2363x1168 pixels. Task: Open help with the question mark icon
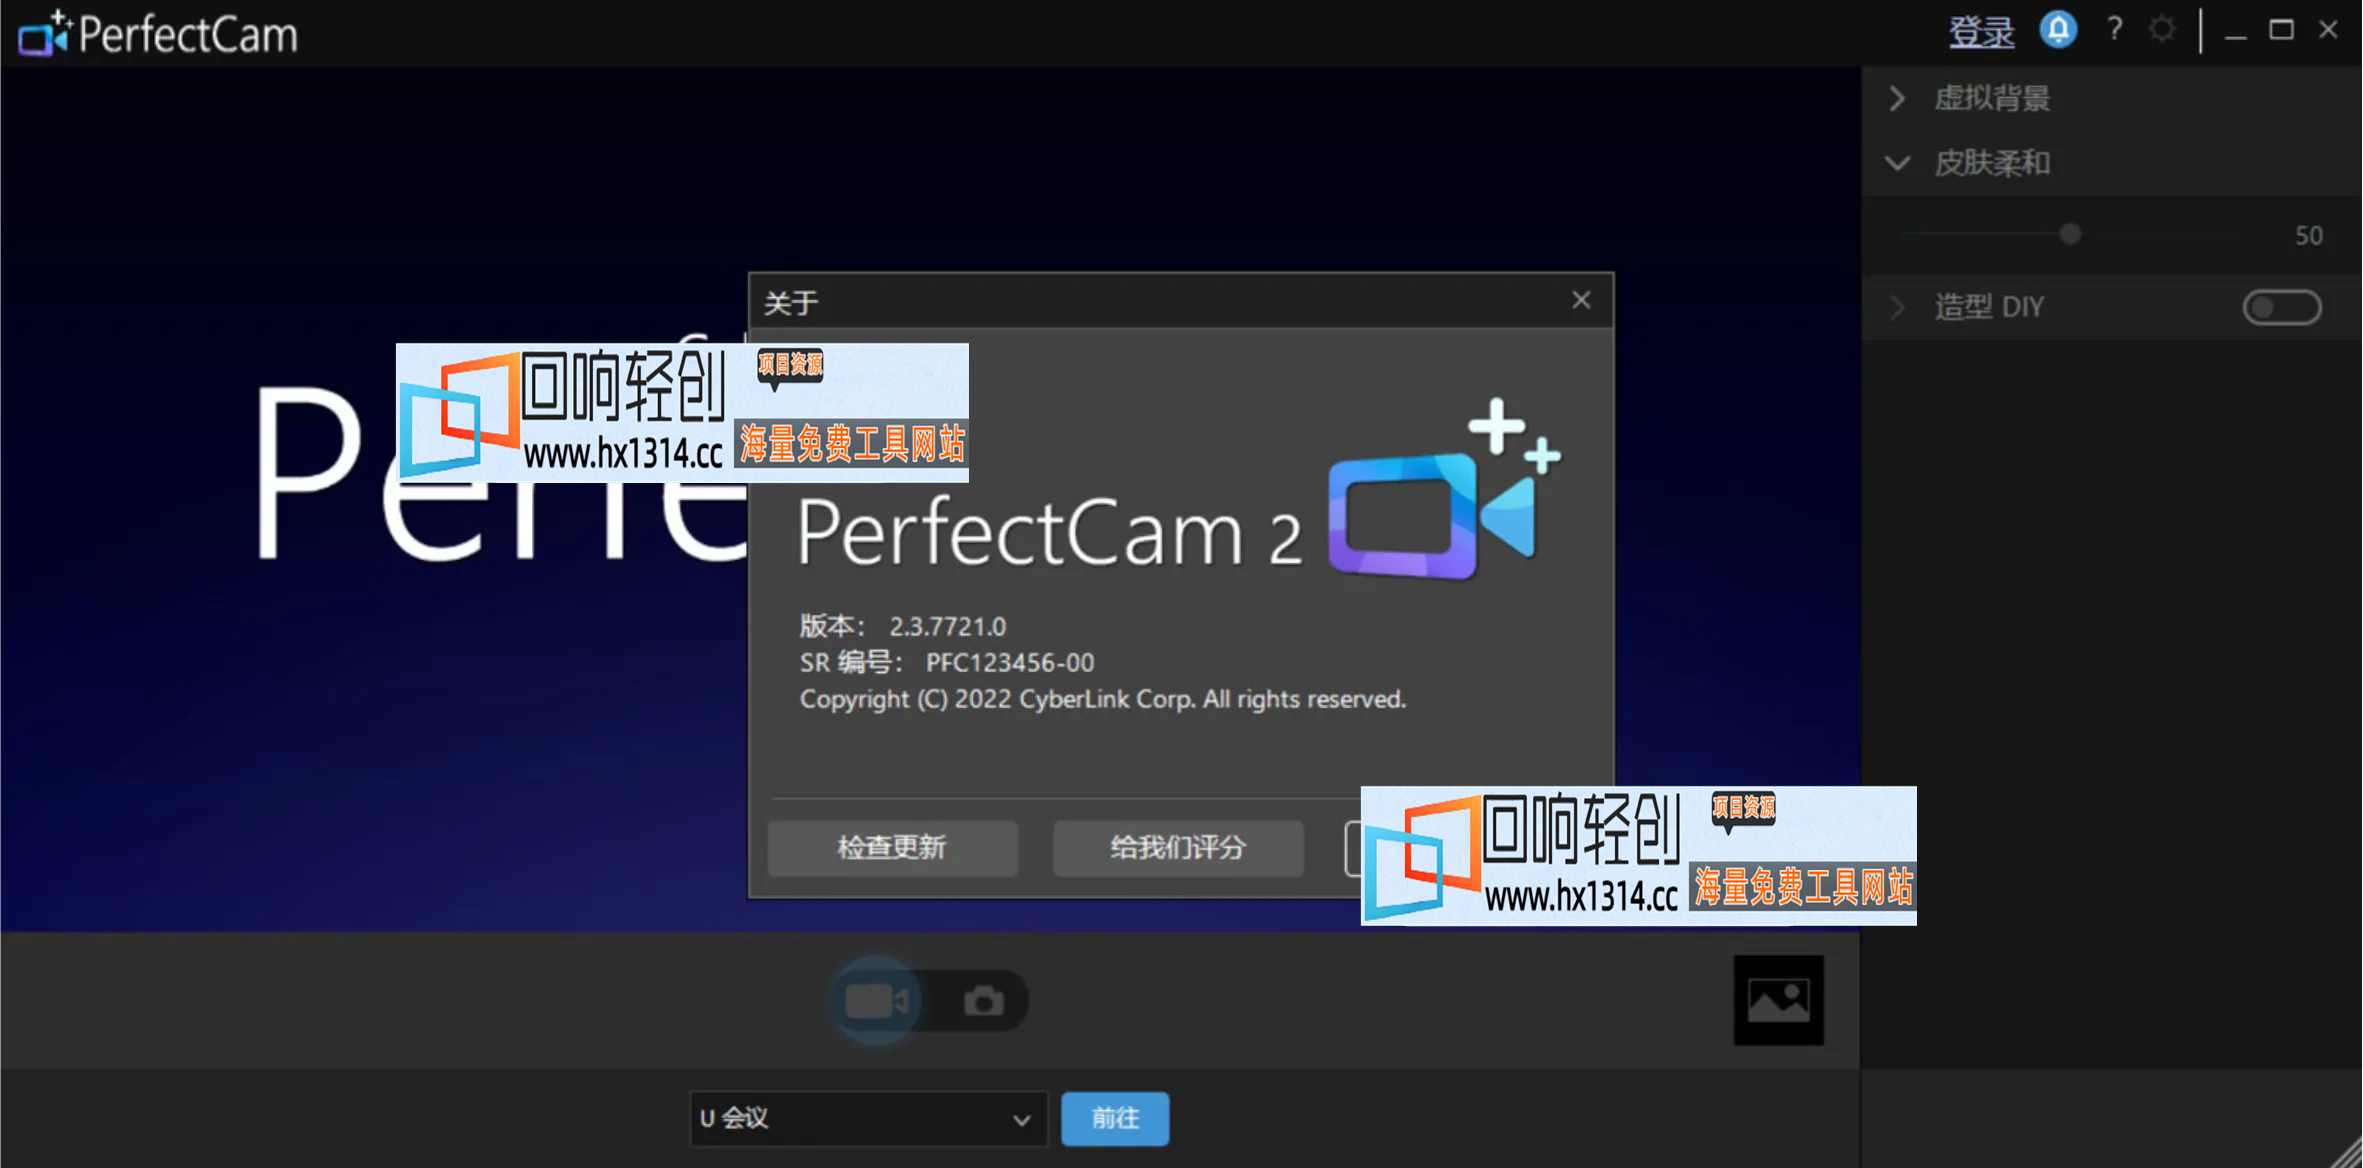(x=2114, y=30)
